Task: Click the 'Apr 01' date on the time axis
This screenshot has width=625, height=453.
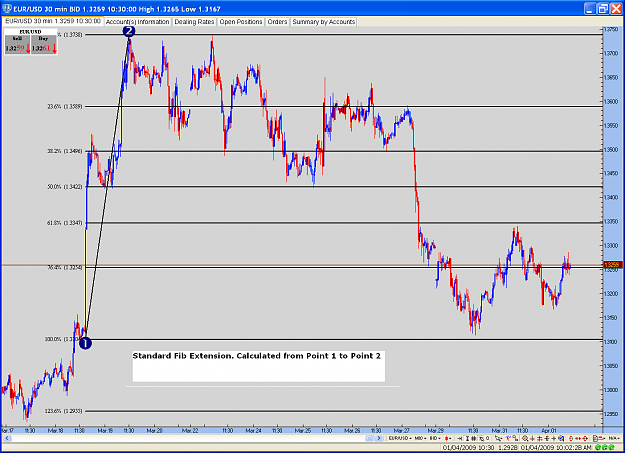Action: 549,431
